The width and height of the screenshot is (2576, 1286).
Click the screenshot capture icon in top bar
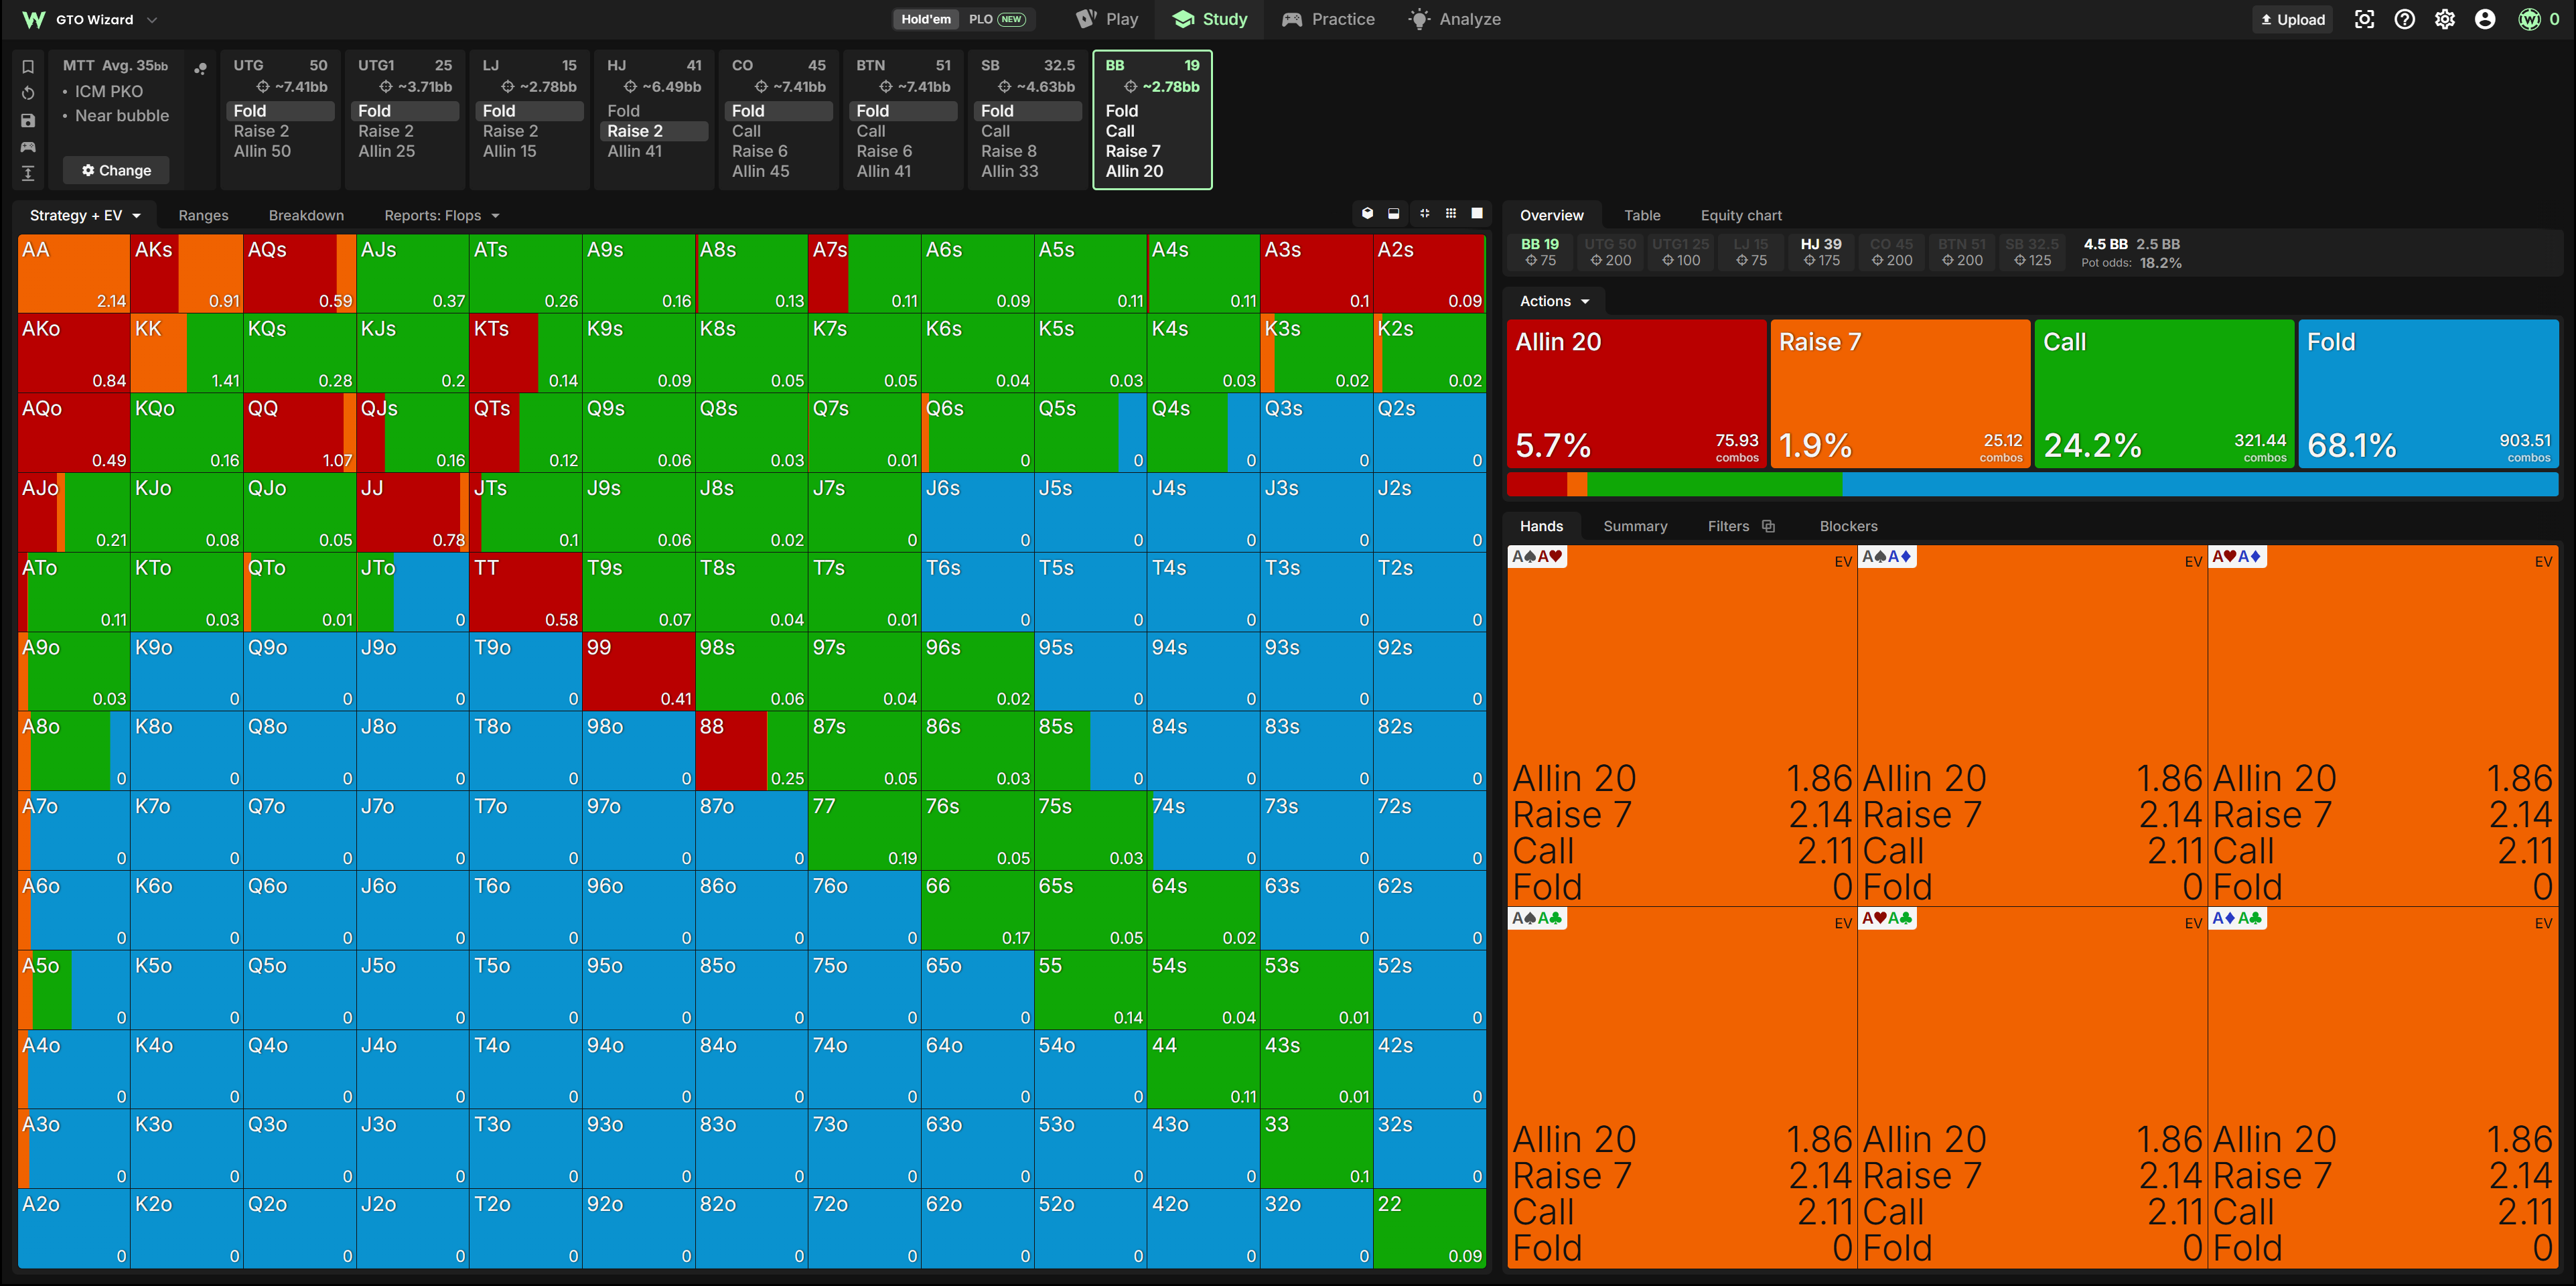(x=2364, y=19)
